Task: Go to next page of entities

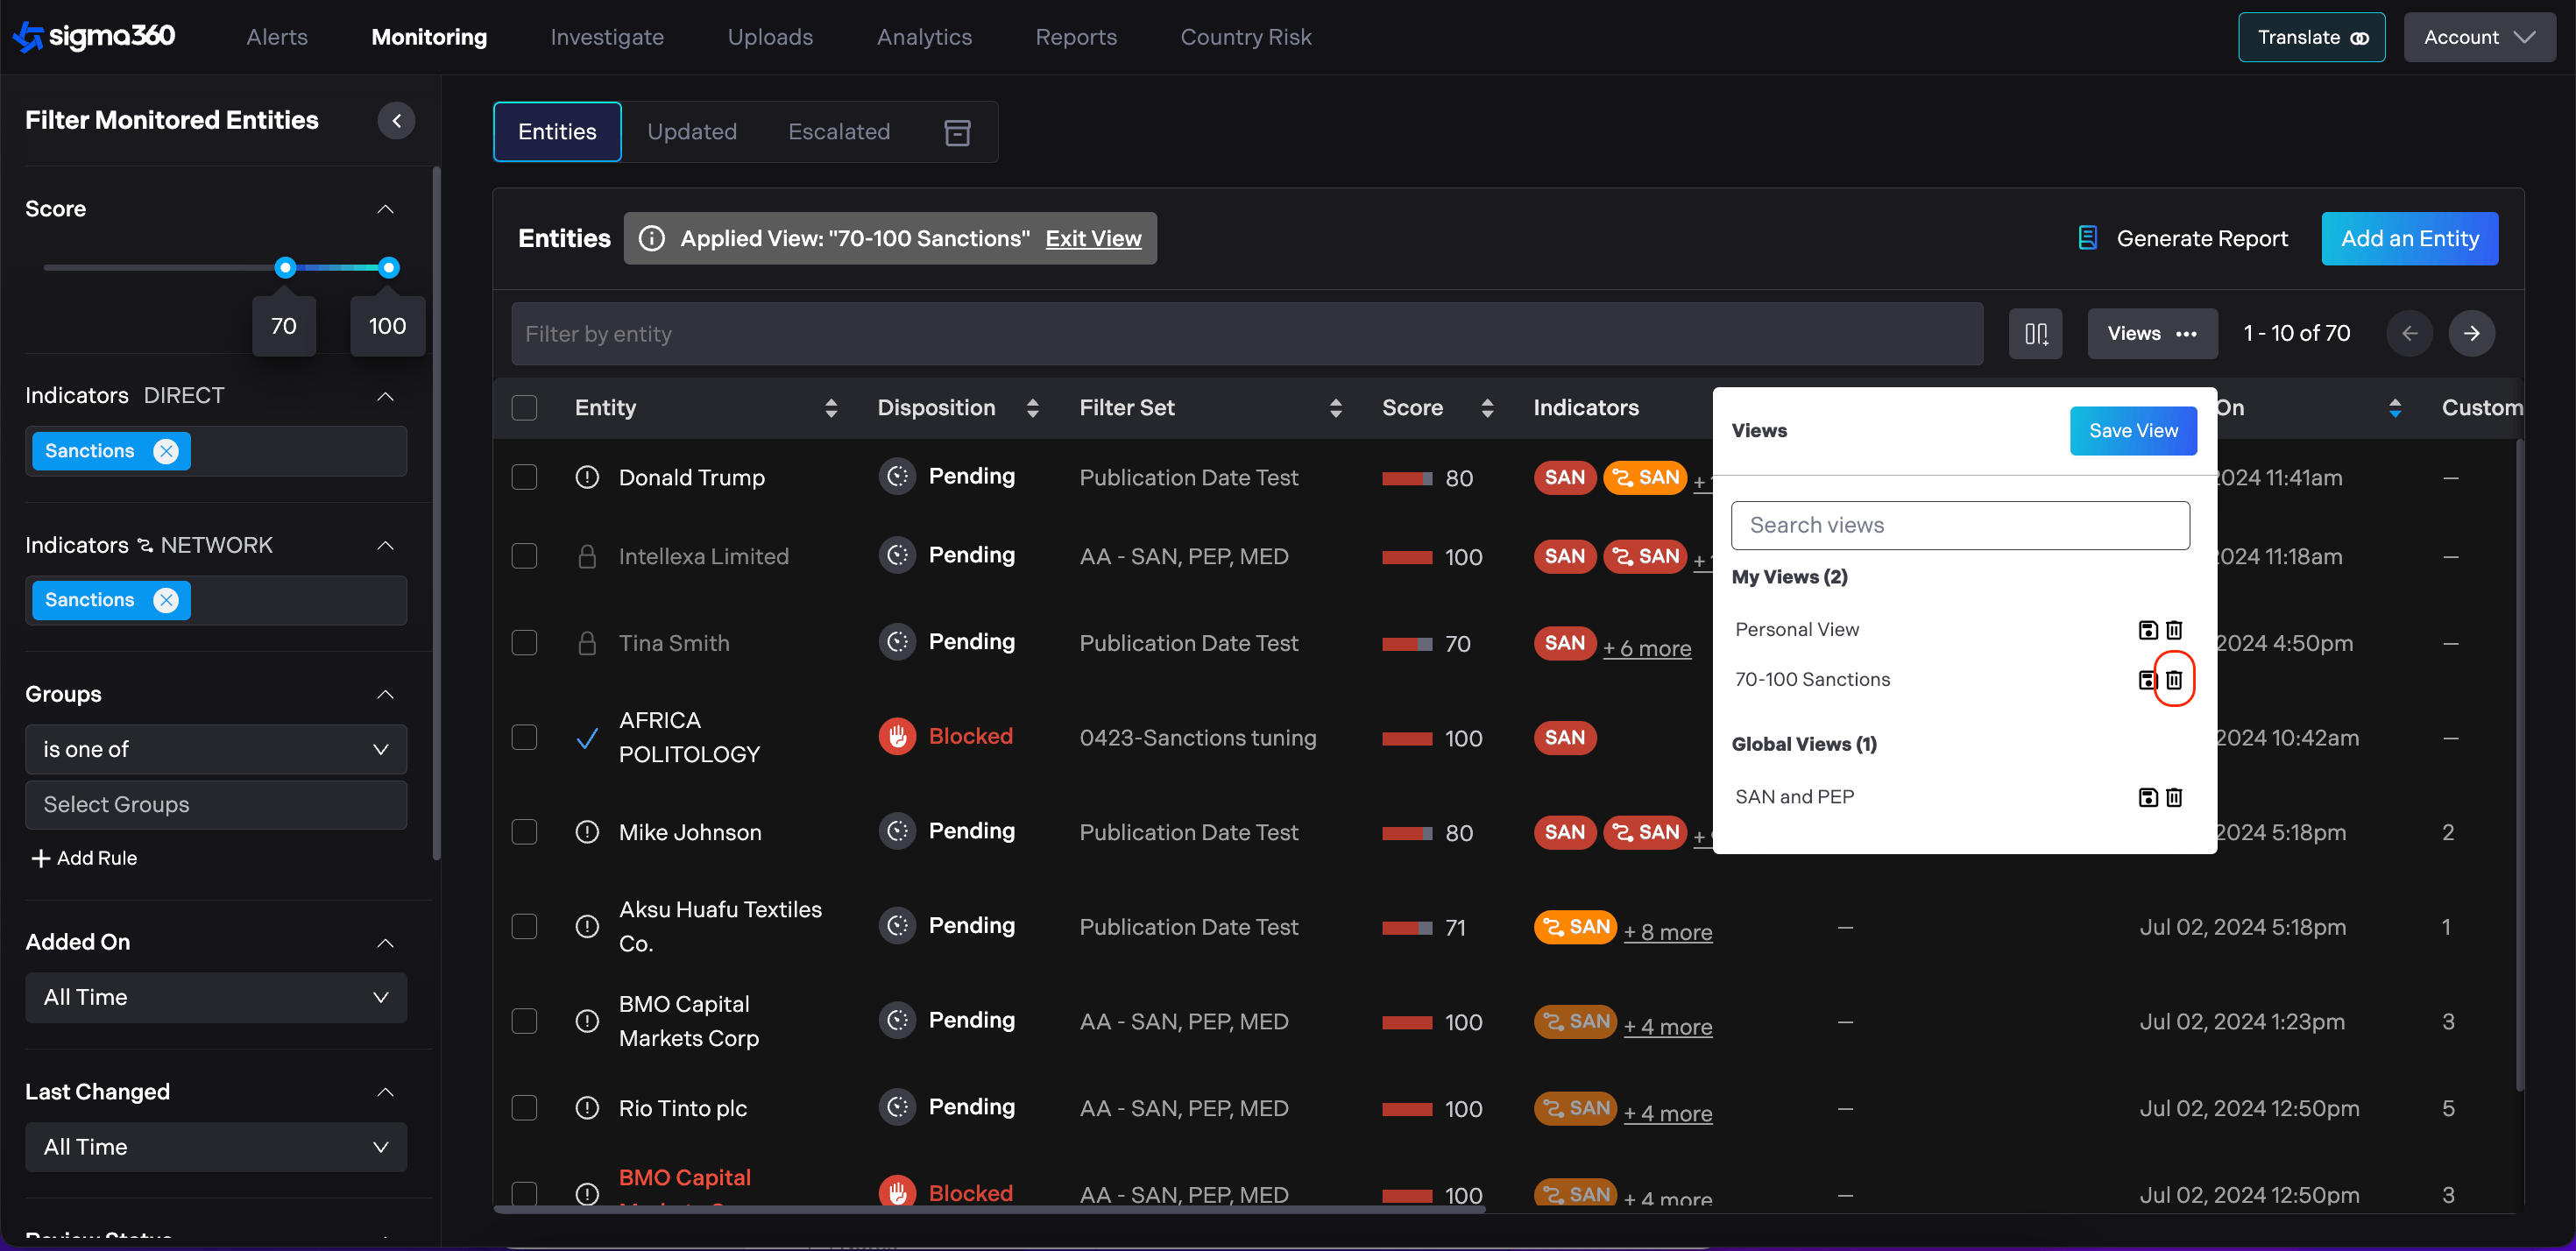Action: (2471, 334)
